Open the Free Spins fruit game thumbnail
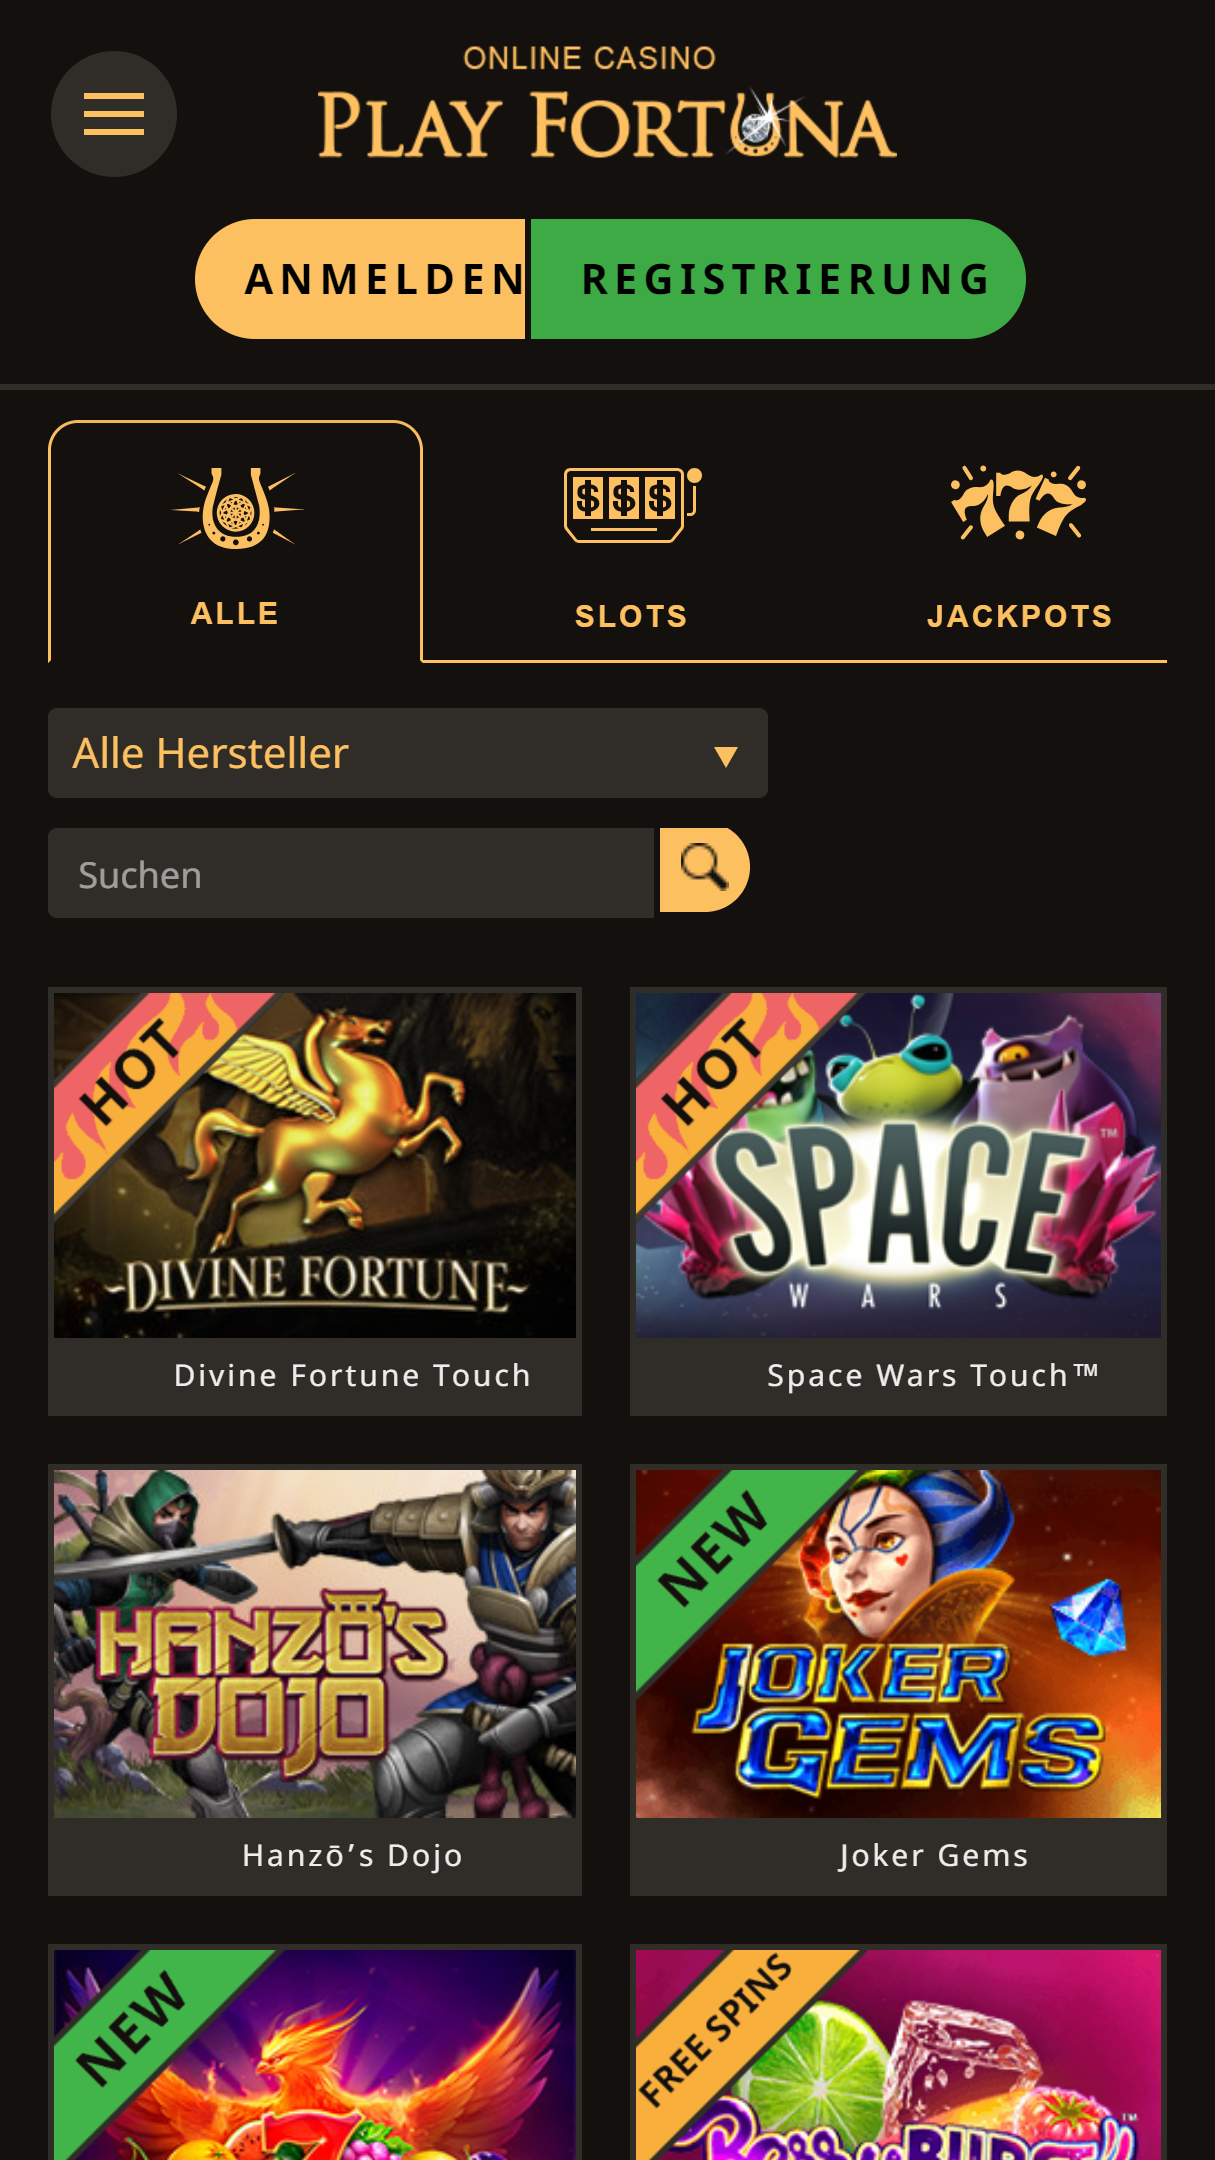Image resolution: width=1215 pixels, height=2160 pixels. click(898, 2054)
